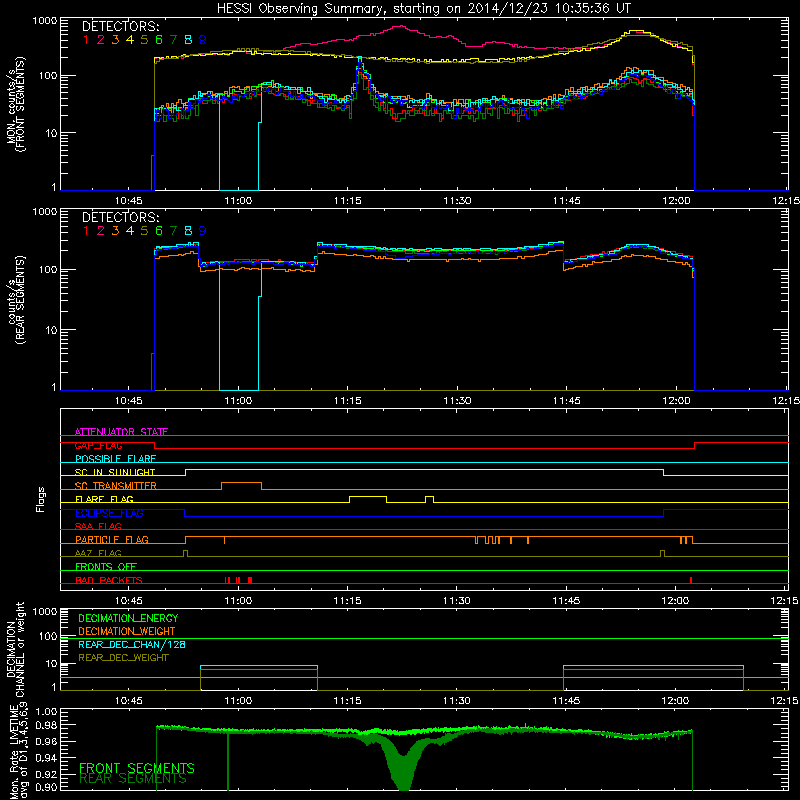Click FRONT SEGMENTS legend in livetime plot
The image size is (800, 800).
click(137, 768)
